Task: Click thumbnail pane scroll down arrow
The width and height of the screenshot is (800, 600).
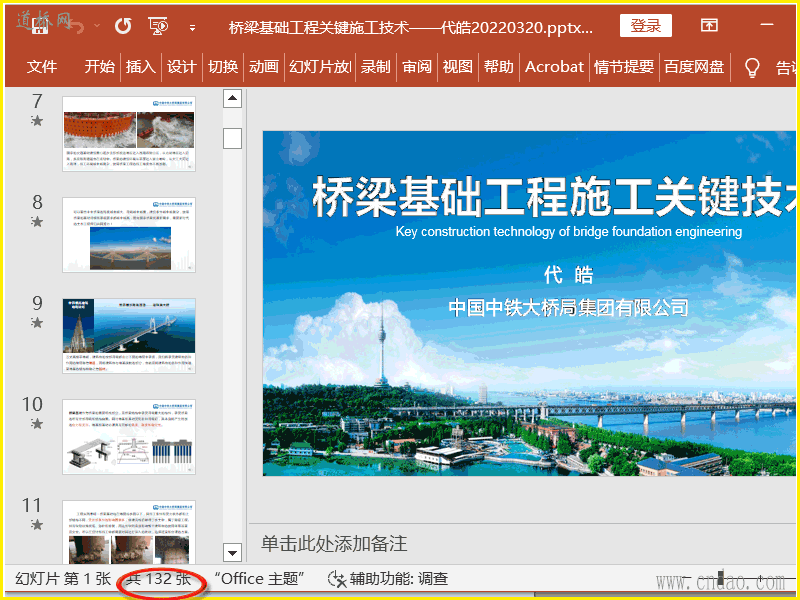Action: tap(232, 553)
